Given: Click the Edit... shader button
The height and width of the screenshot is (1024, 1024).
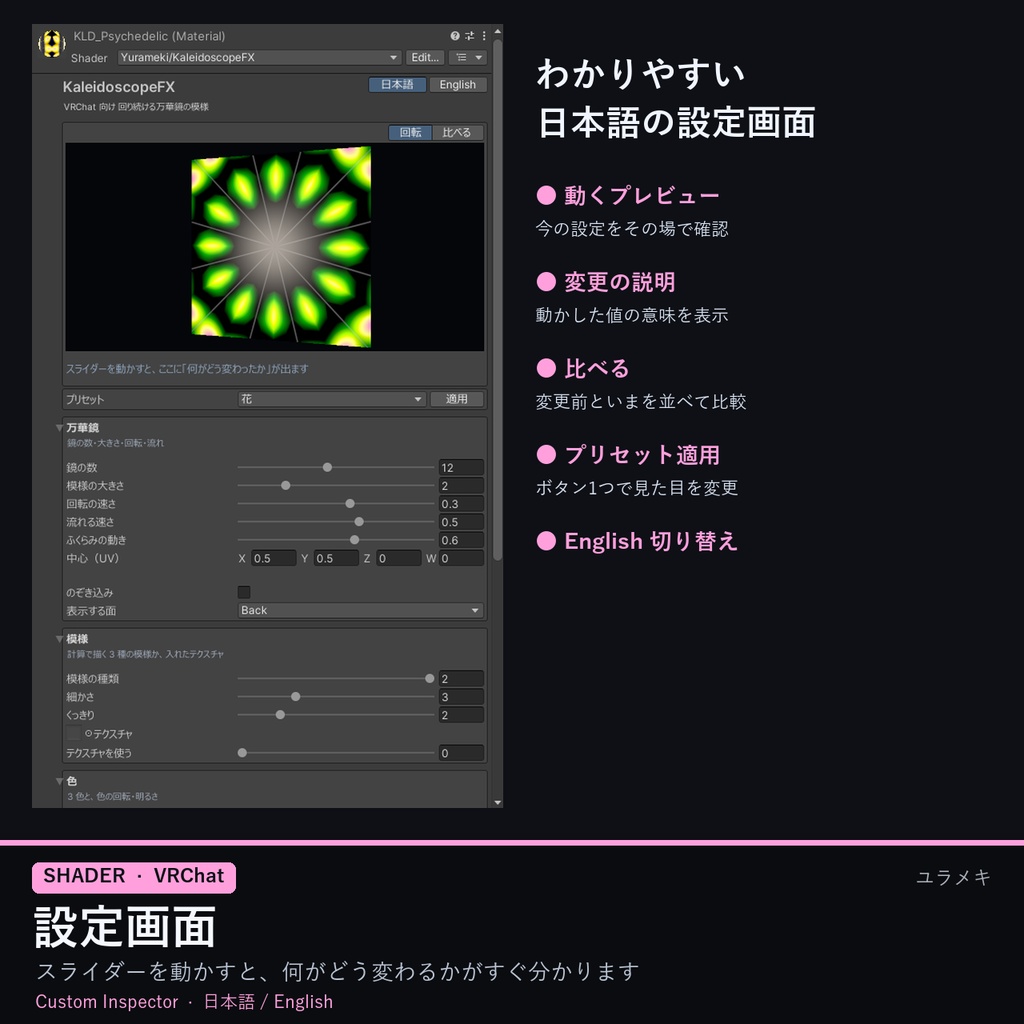Looking at the screenshot, I should [x=424, y=57].
